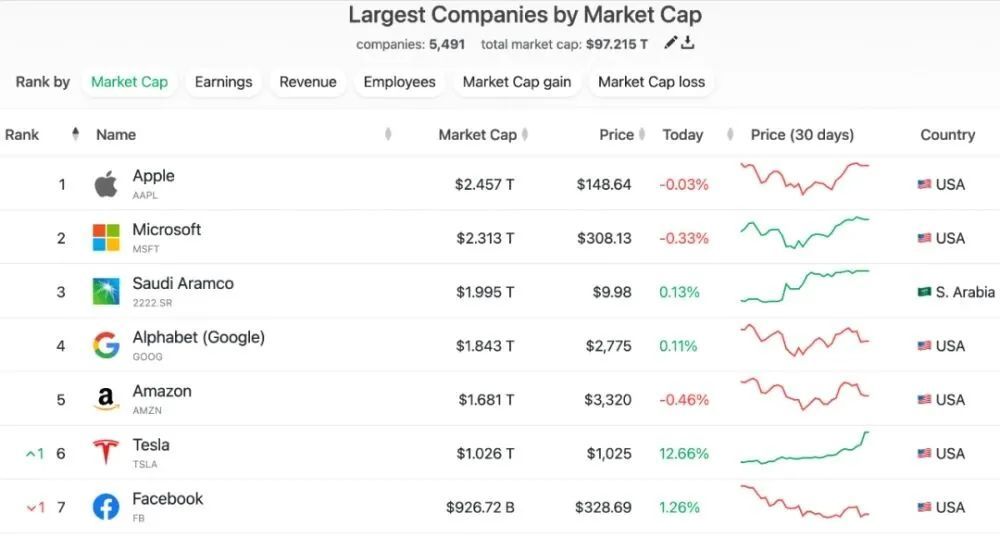Rank companies by Employees
The image size is (1000, 538).
399,82
